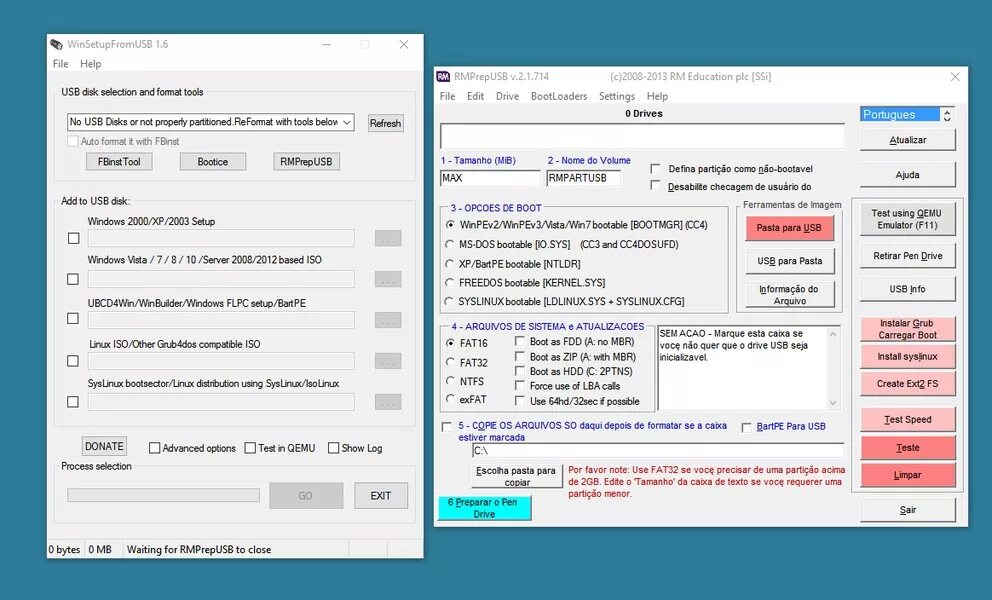Select SYSLINUX bootable option
Screen dimensions: 992x600
[x=450, y=301]
